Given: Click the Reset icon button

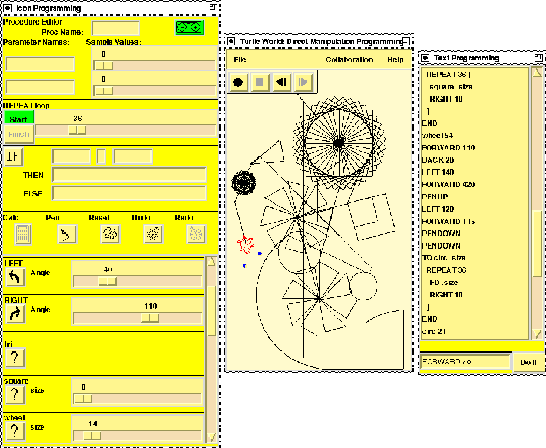Looking at the screenshot, I should [x=110, y=234].
